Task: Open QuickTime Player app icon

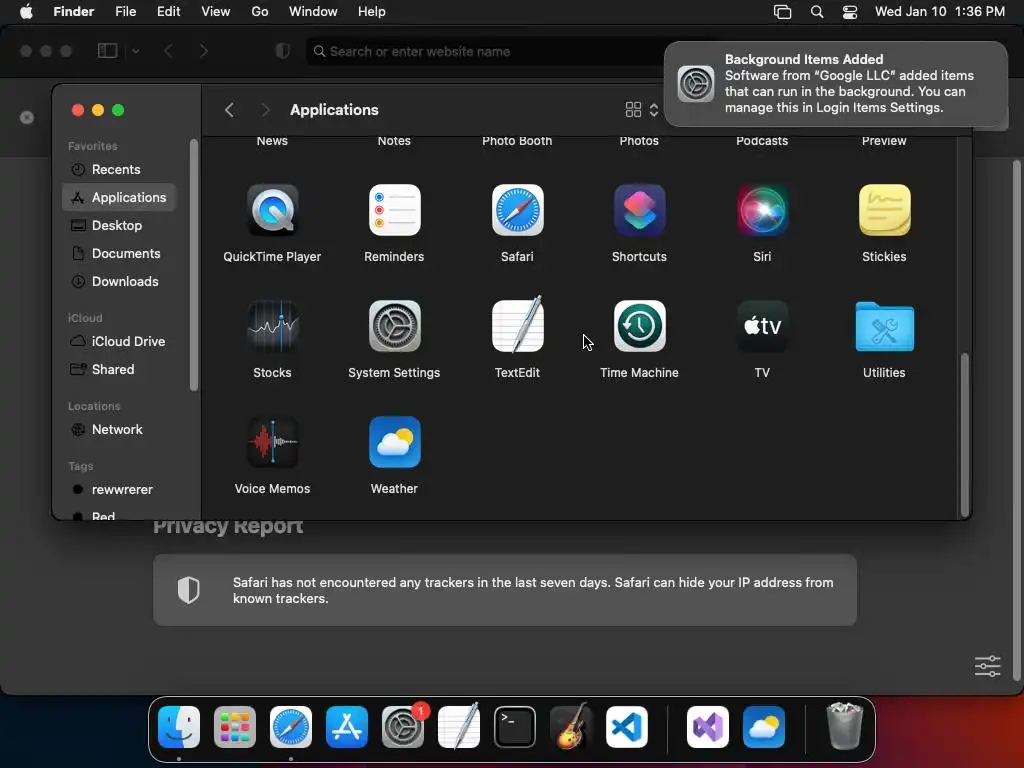Action: [x=272, y=210]
